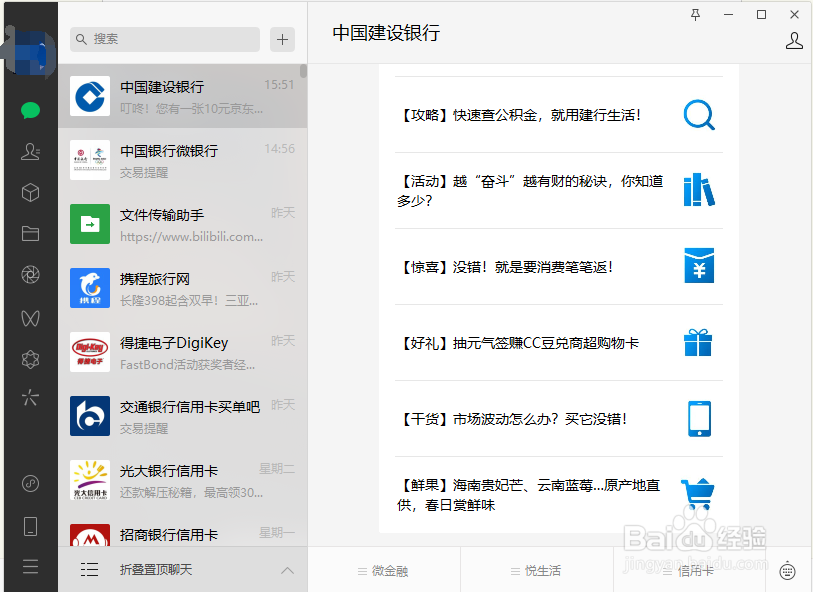Screen dimensions: 813x592
Task: Click the 交通银行 logo avatar
Action: tap(90, 416)
